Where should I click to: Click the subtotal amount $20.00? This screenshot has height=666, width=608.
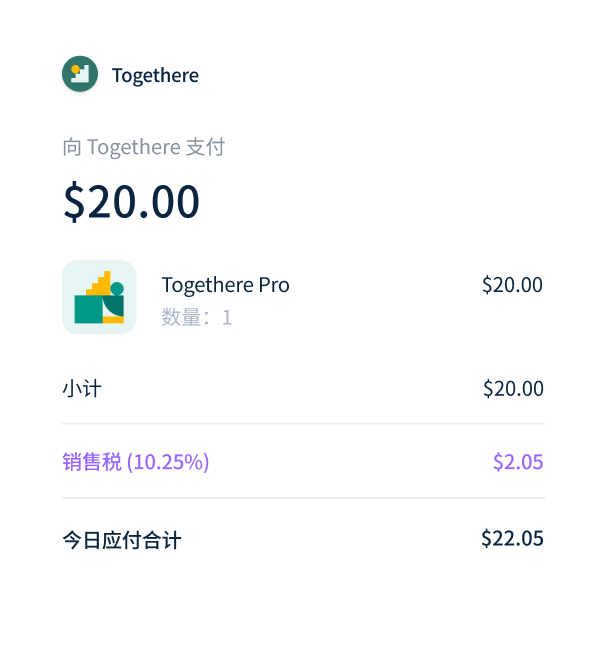513,389
